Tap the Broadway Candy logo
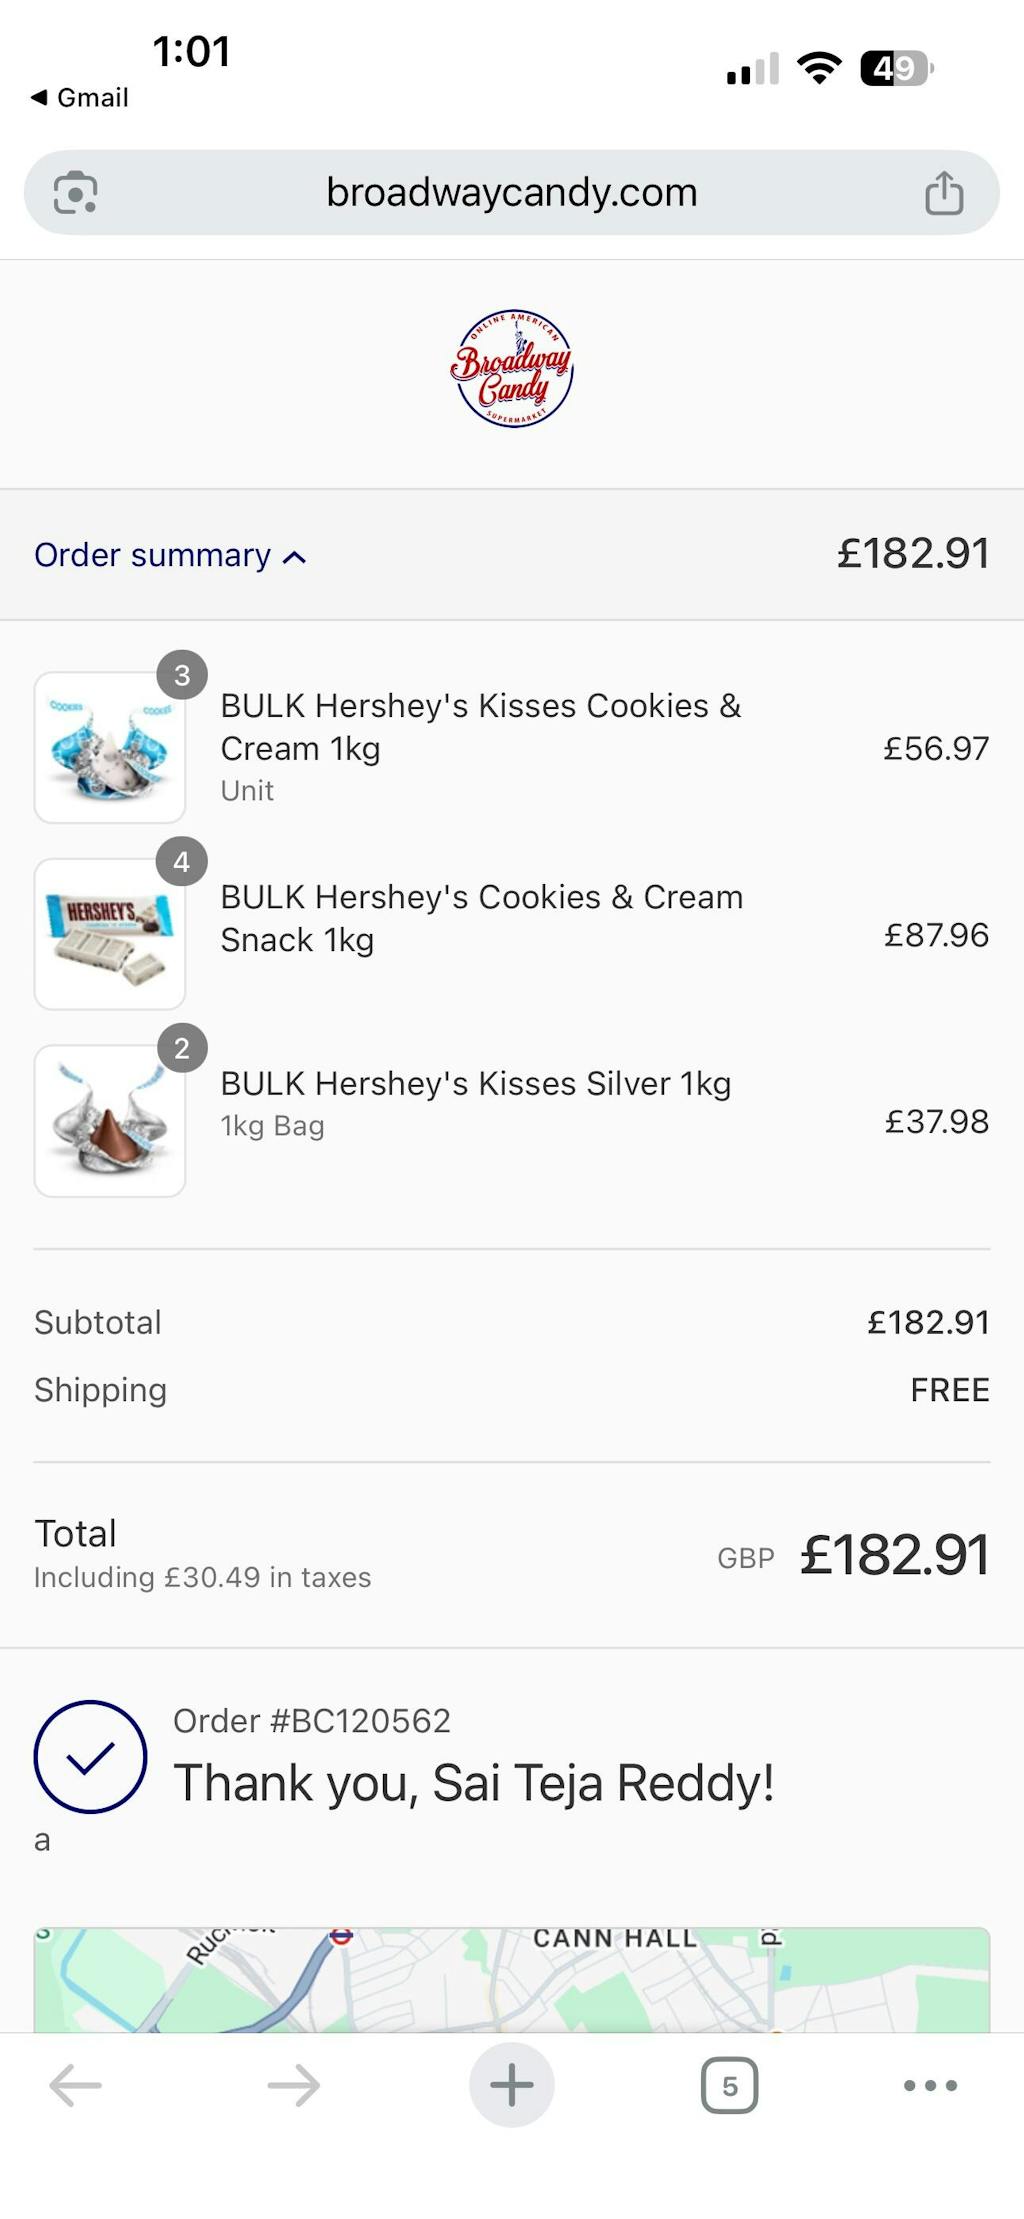1024x2219 pixels. pyautogui.click(x=512, y=368)
